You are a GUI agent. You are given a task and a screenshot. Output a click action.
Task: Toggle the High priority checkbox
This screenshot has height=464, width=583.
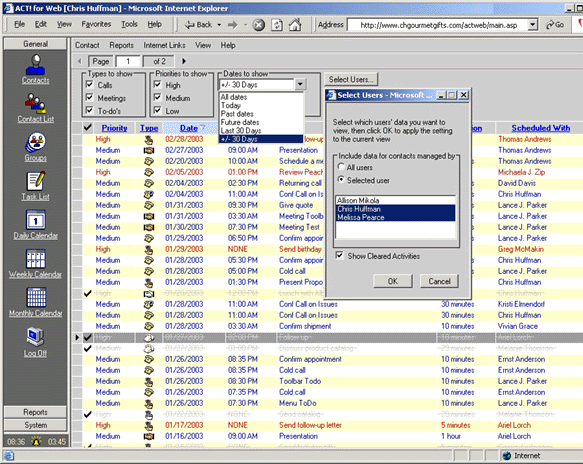tap(157, 84)
